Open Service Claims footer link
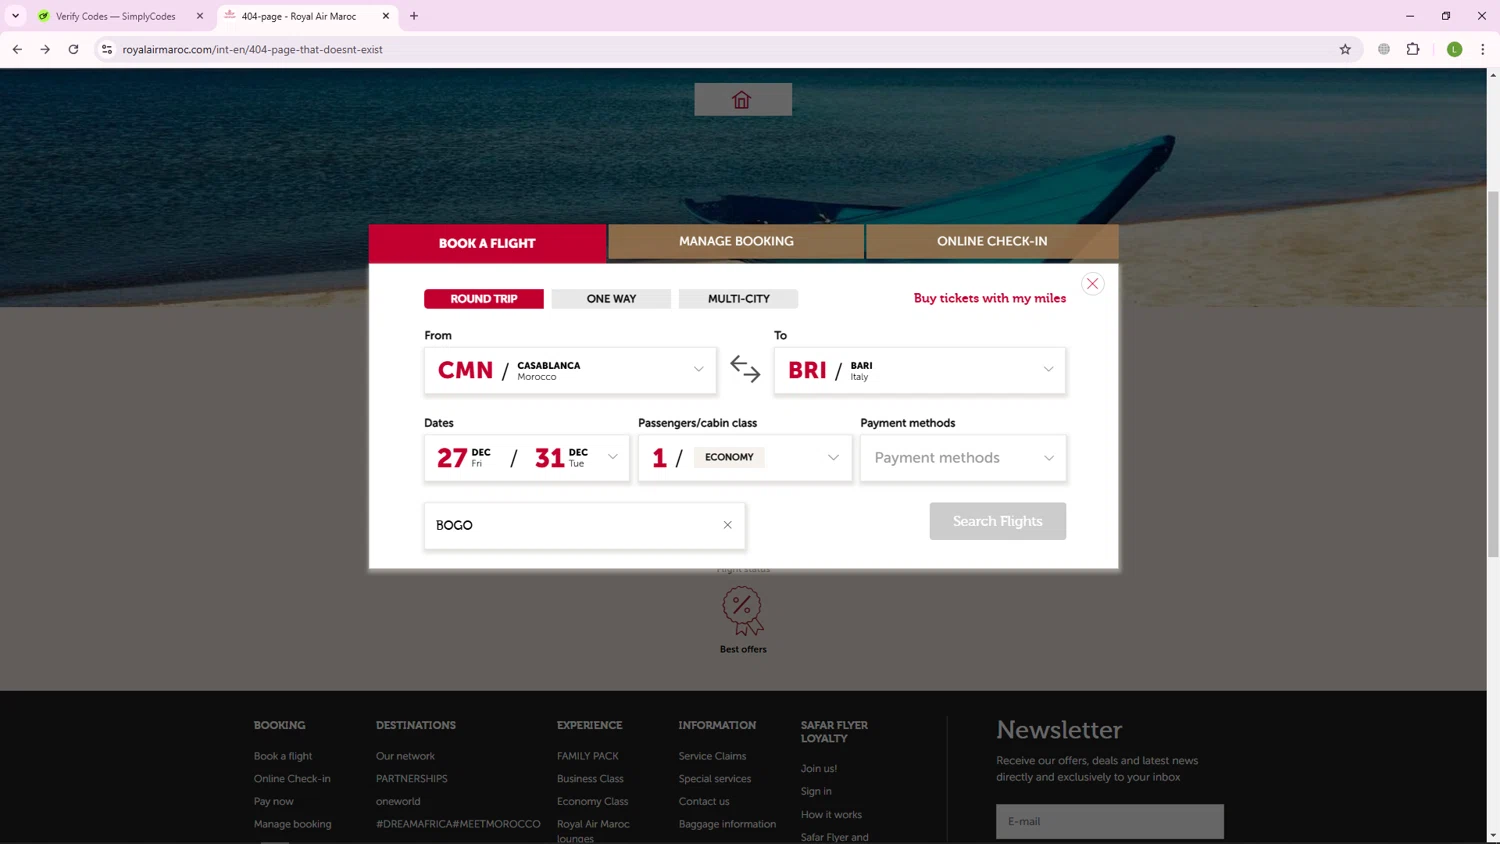Viewport: 1500px width, 844px height. pyautogui.click(x=712, y=756)
